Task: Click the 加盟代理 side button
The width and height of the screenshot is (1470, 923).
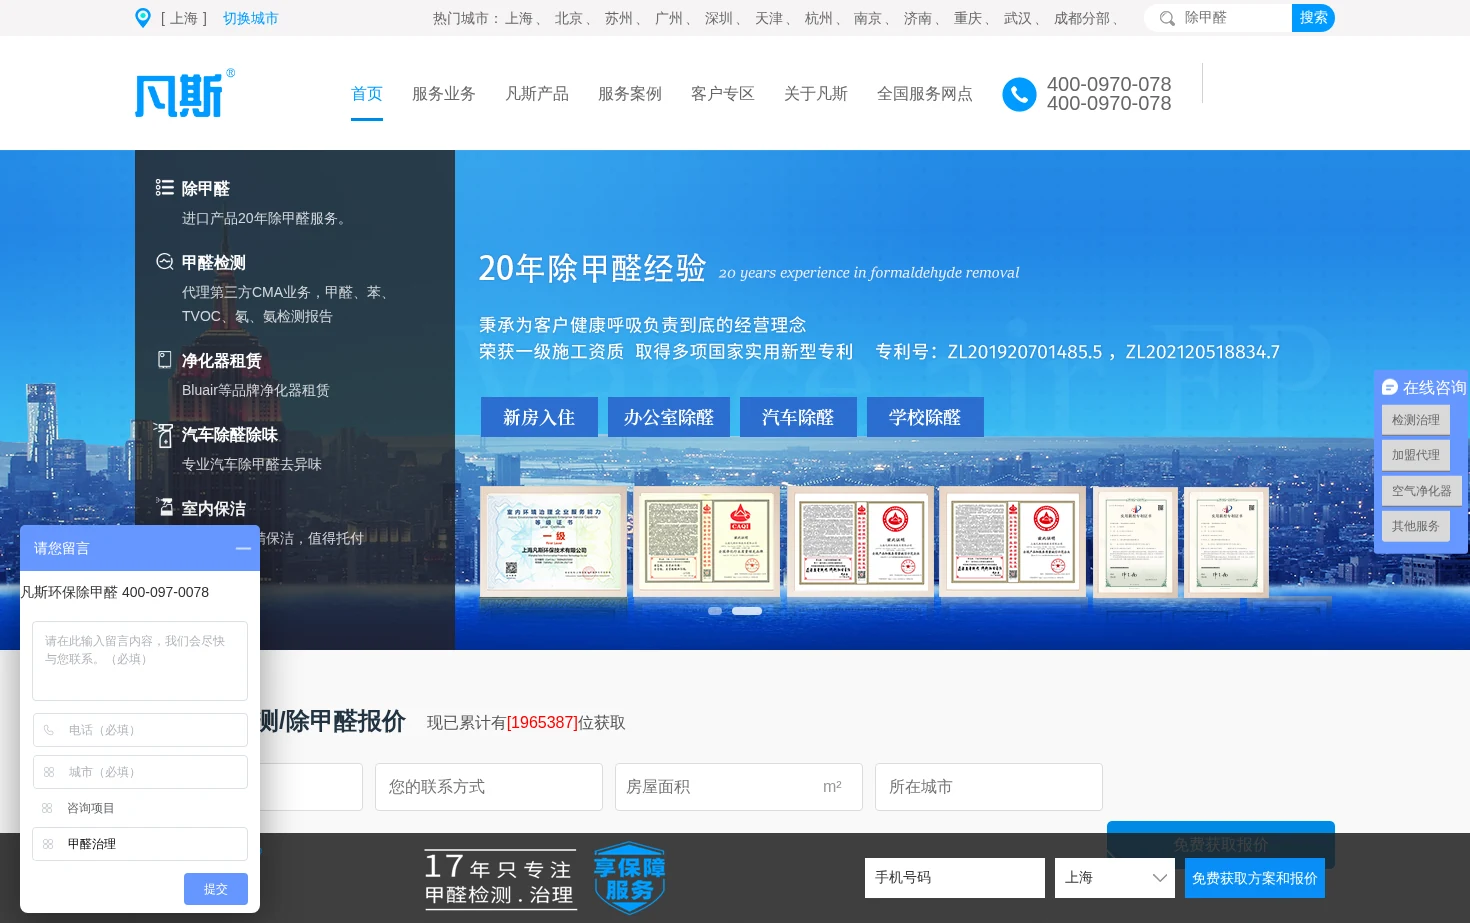Action: (x=1416, y=455)
